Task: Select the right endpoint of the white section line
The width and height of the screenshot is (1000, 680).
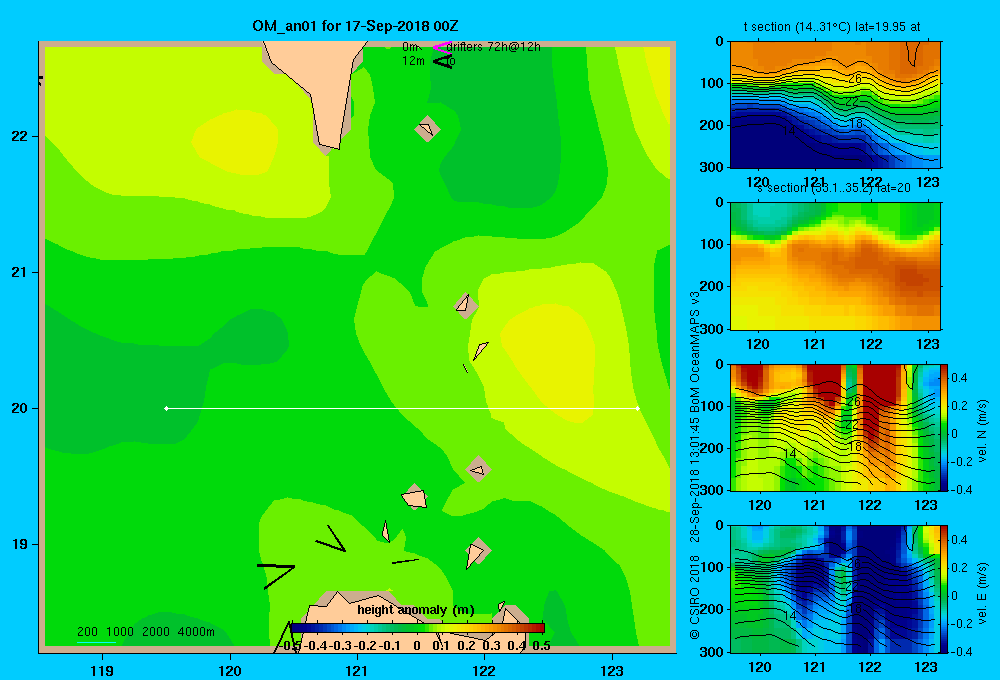Action: 638,408
